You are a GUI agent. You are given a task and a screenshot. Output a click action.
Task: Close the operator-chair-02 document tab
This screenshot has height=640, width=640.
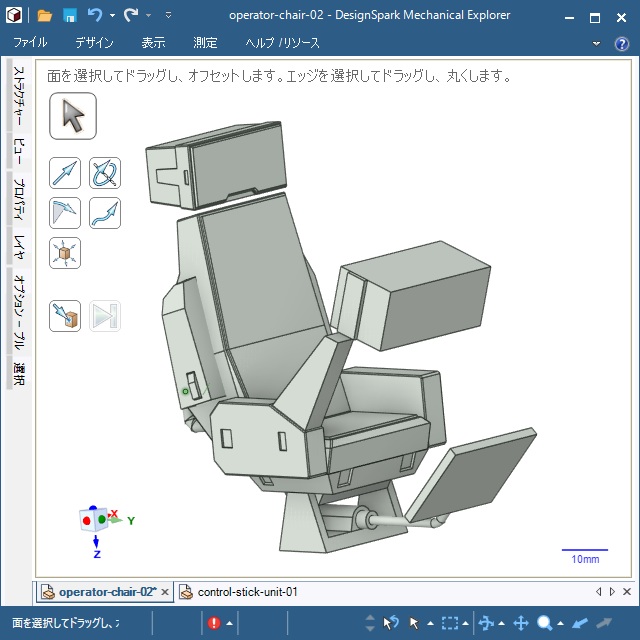pos(165,592)
